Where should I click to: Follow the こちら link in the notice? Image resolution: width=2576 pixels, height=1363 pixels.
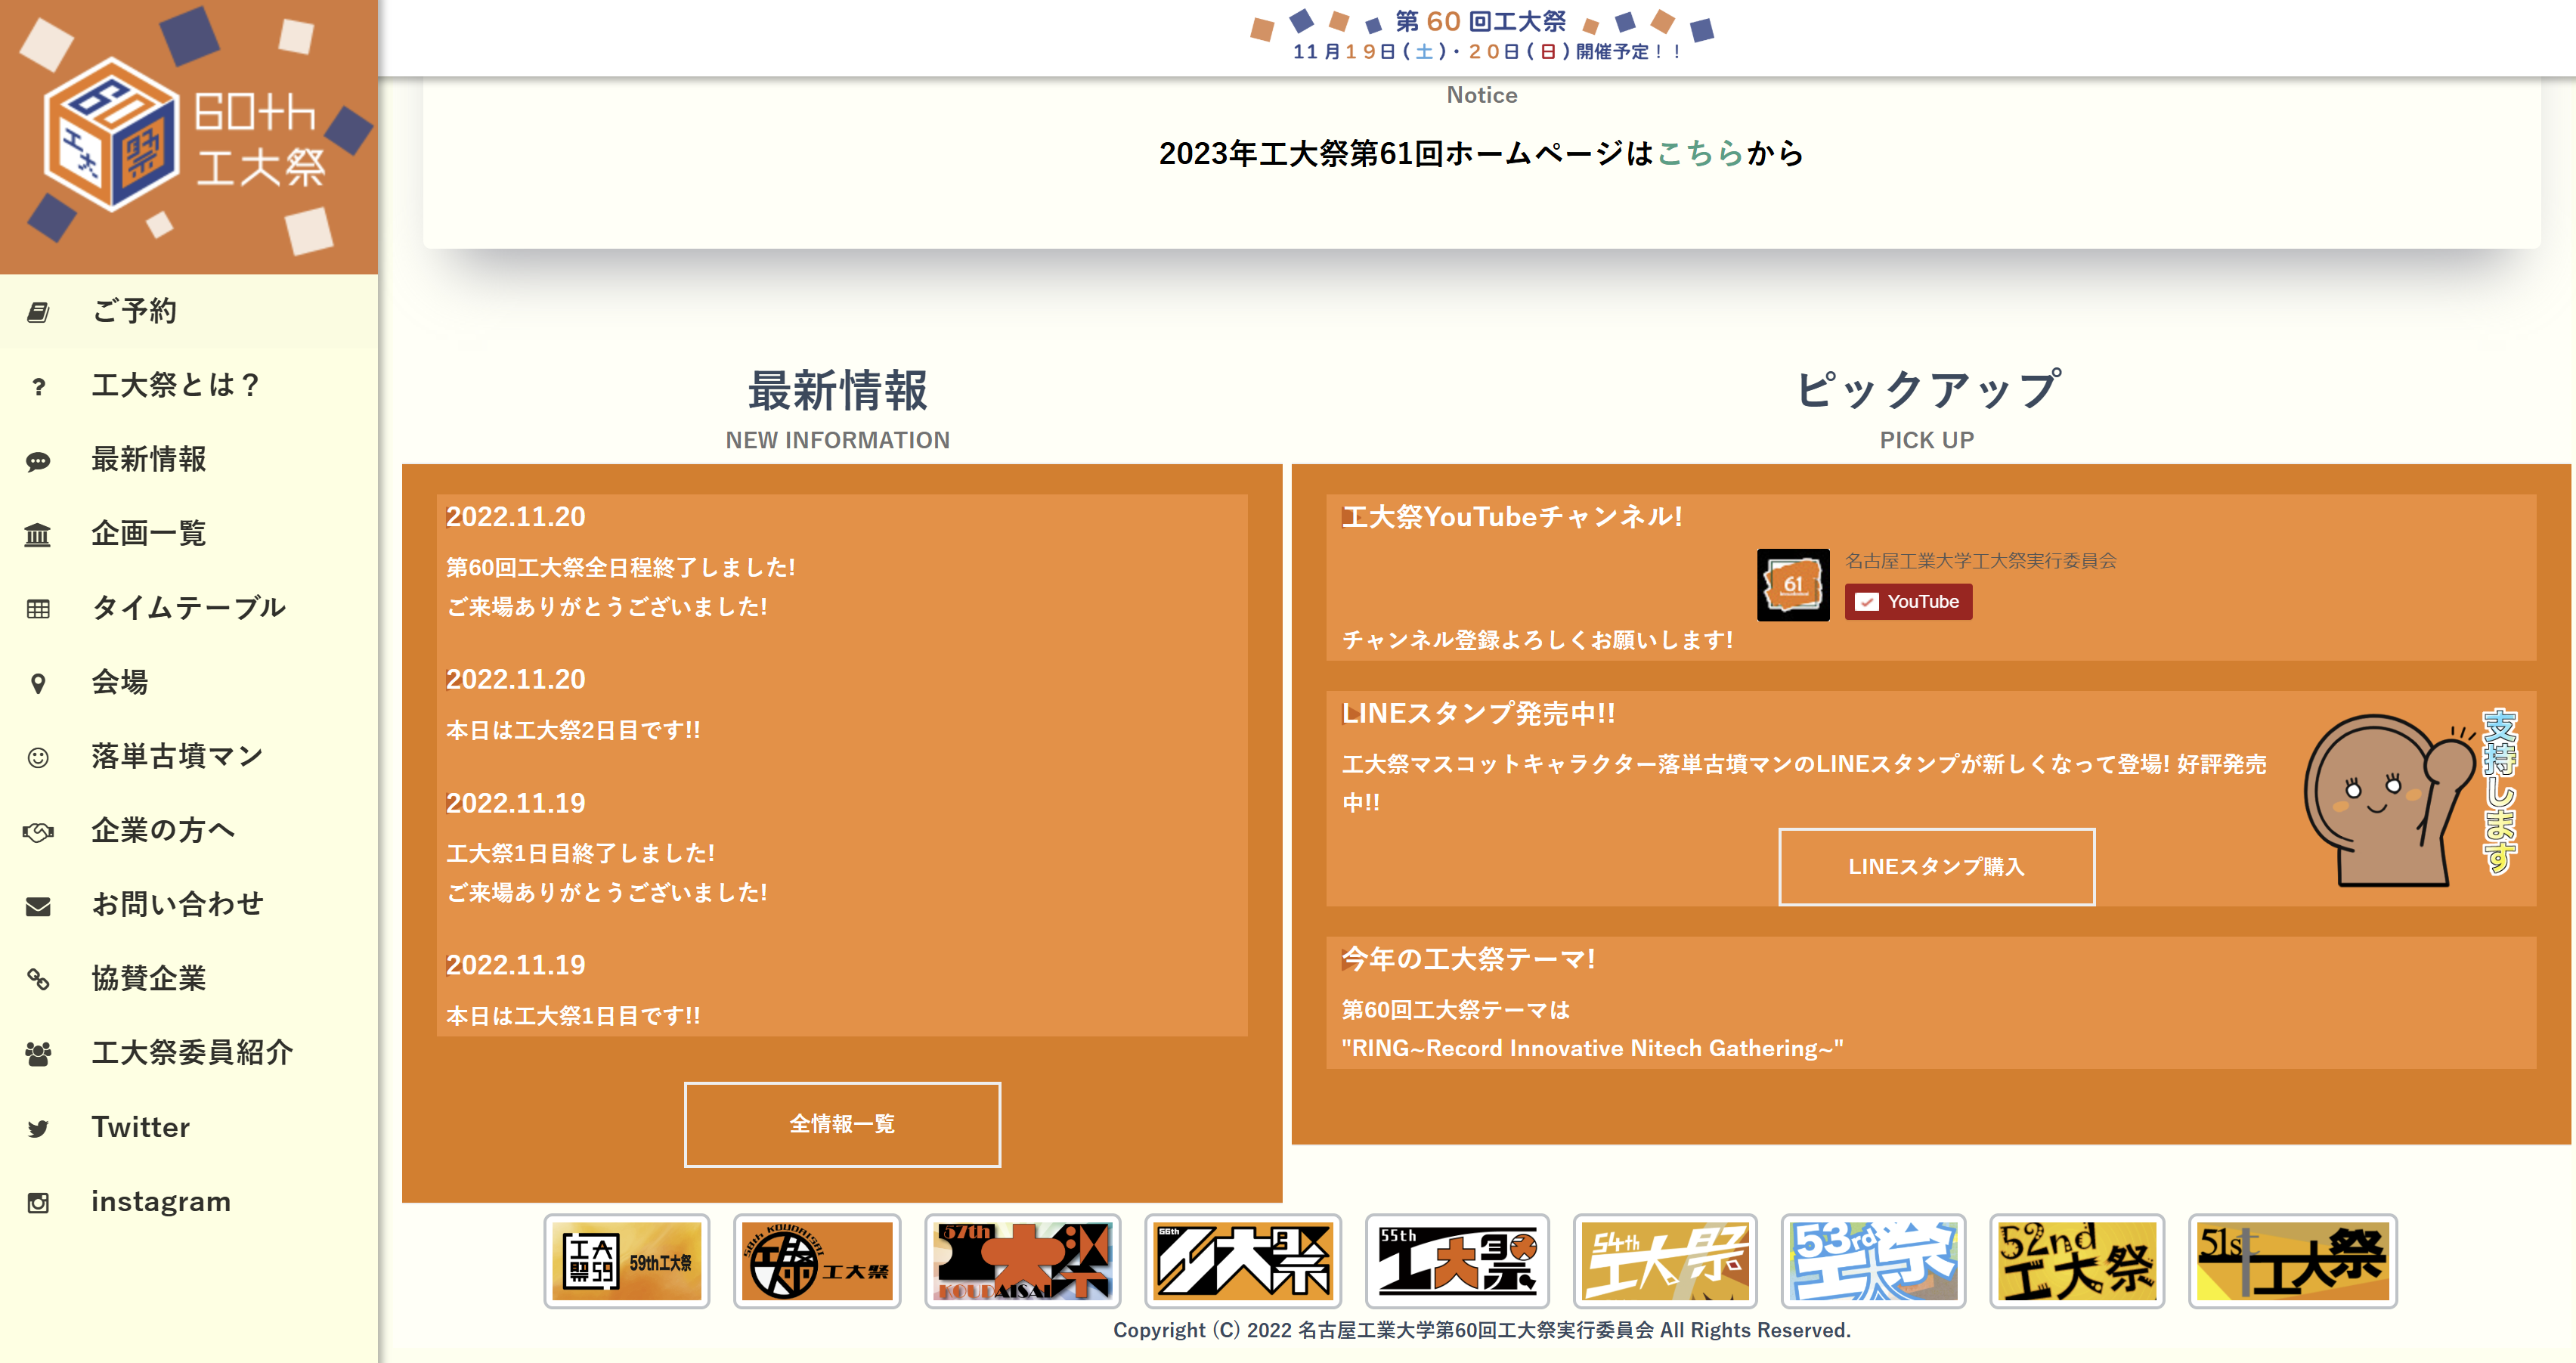[1700, 153]
